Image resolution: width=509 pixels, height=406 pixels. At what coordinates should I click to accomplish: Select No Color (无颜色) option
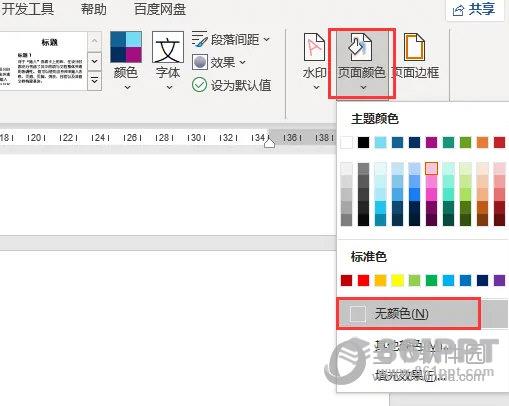[408, 313]
